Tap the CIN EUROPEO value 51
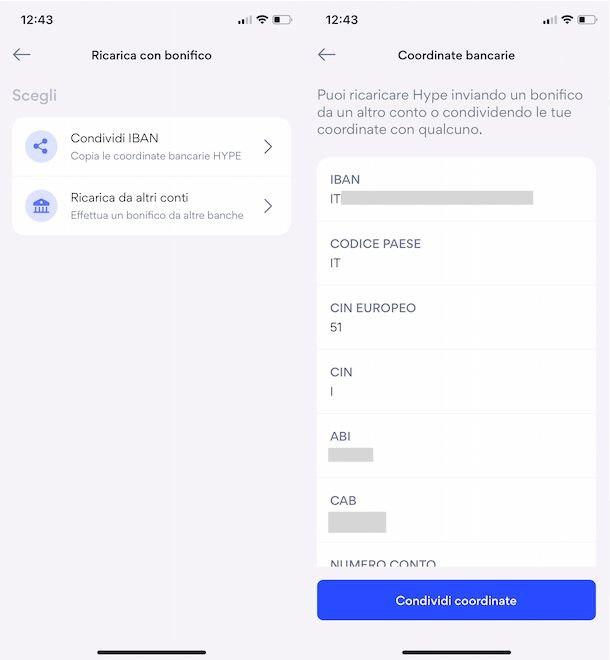610x660 pixels. click(x=336, y=327)
